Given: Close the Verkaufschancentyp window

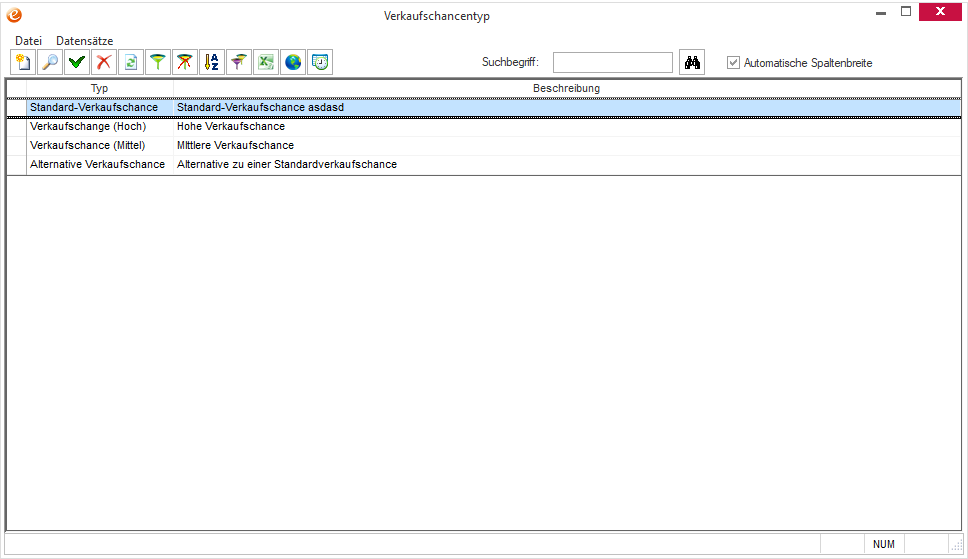Looking at the screenshot, I should pos(940,12).
